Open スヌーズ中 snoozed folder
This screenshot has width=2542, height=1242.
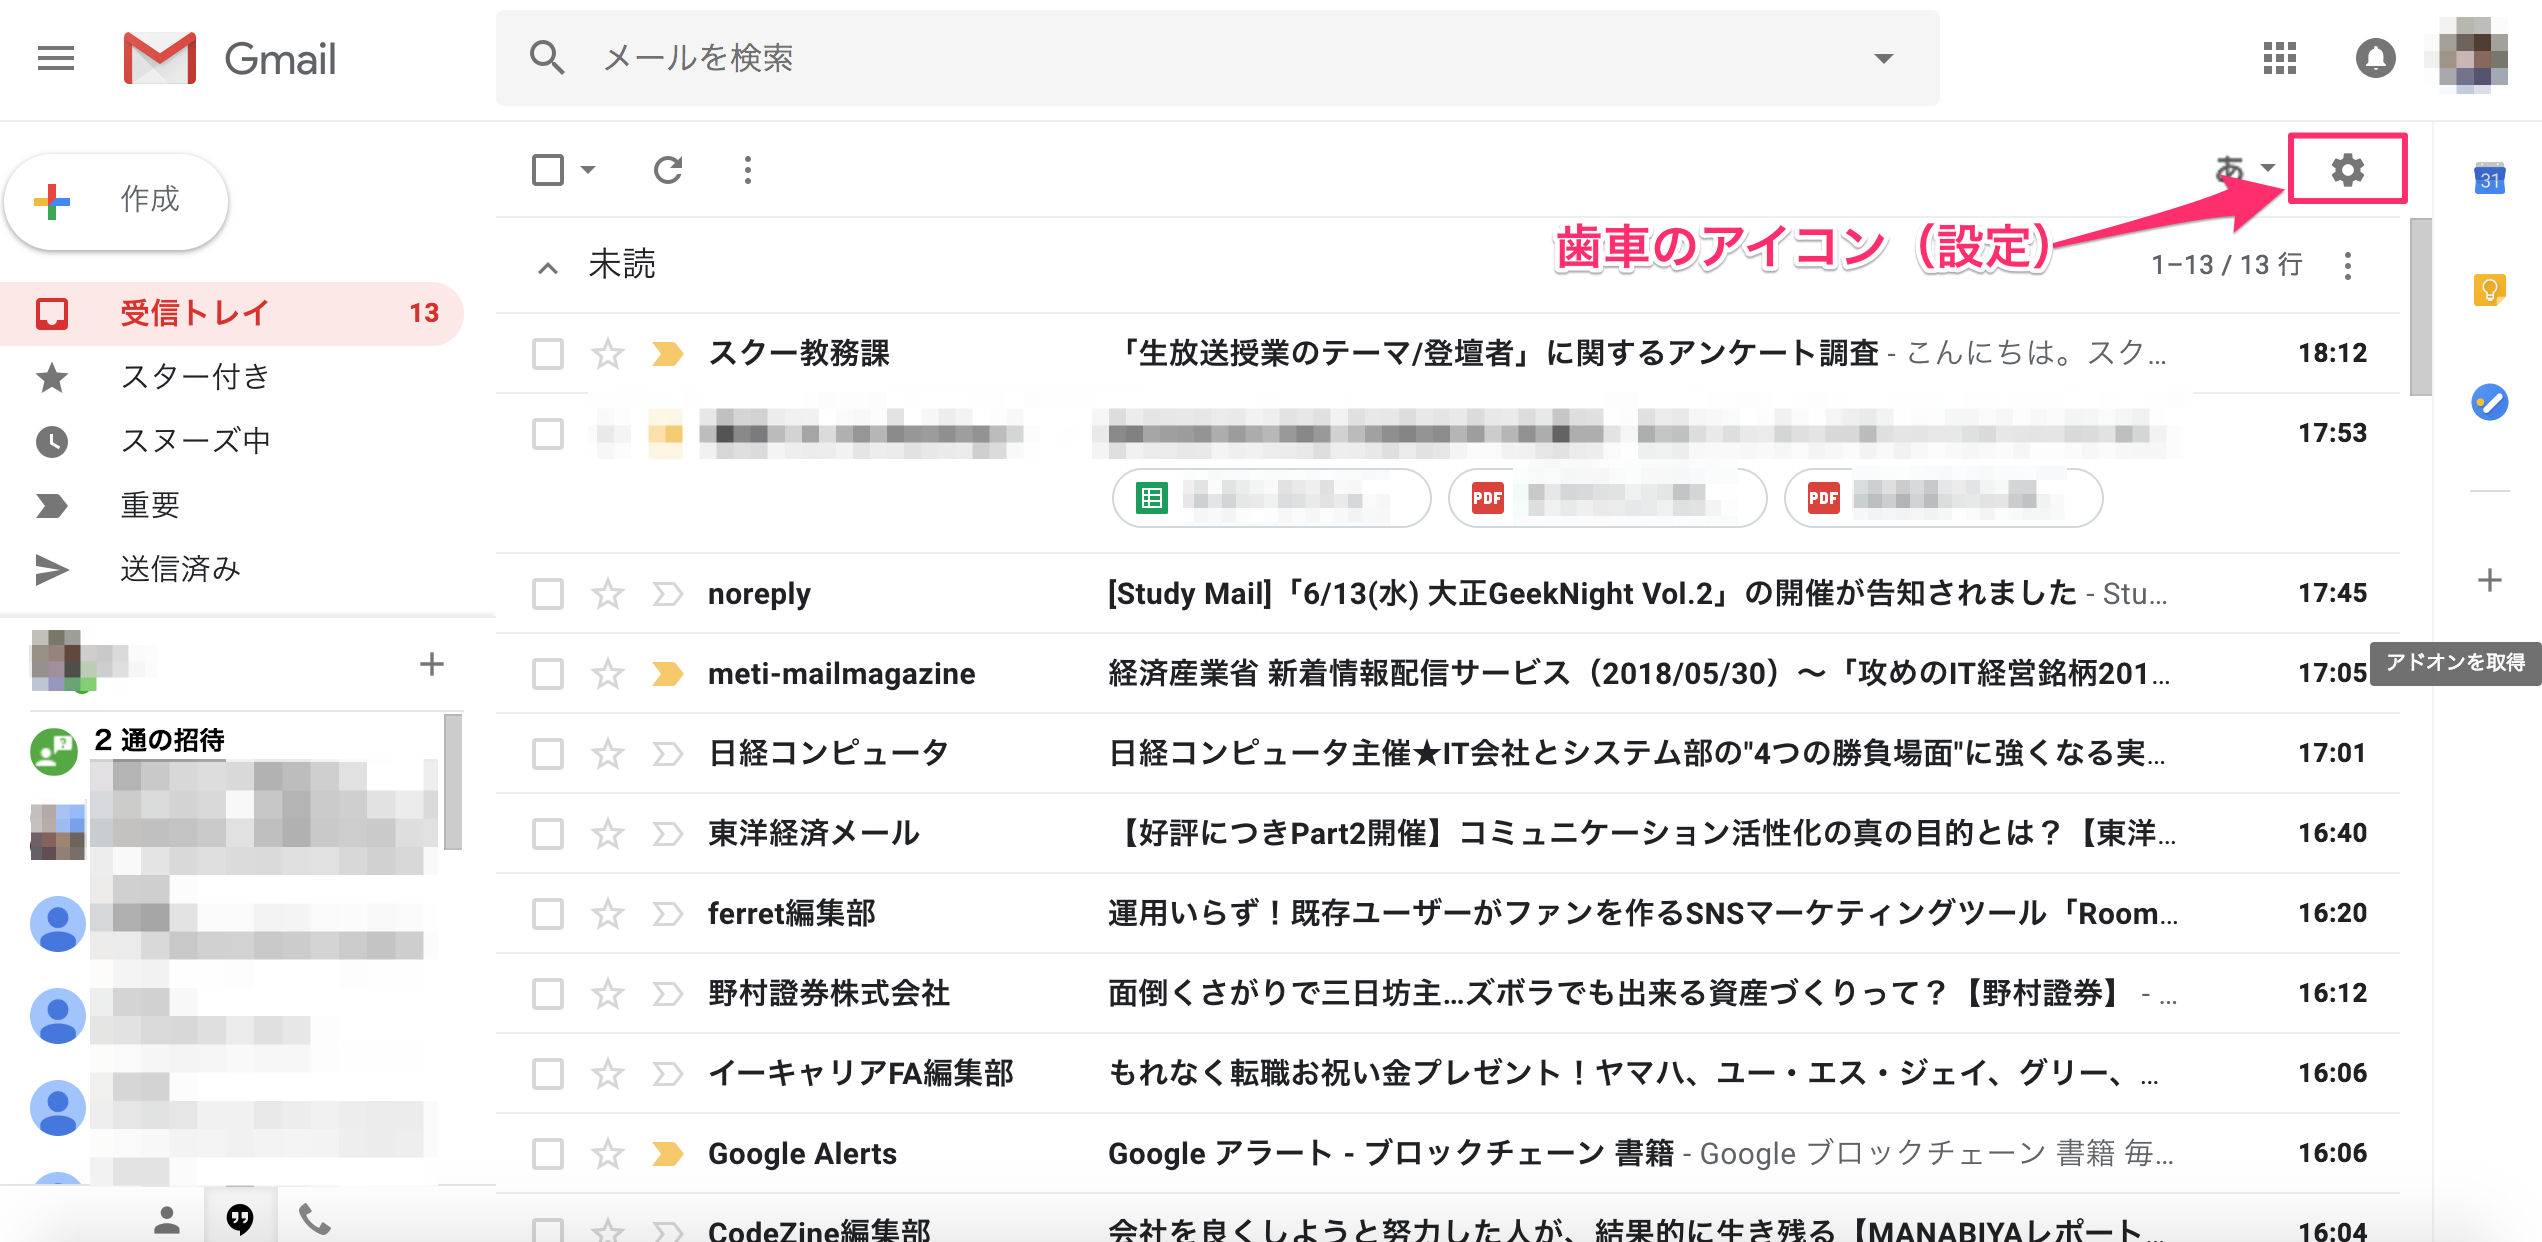(x=232, y=441)
